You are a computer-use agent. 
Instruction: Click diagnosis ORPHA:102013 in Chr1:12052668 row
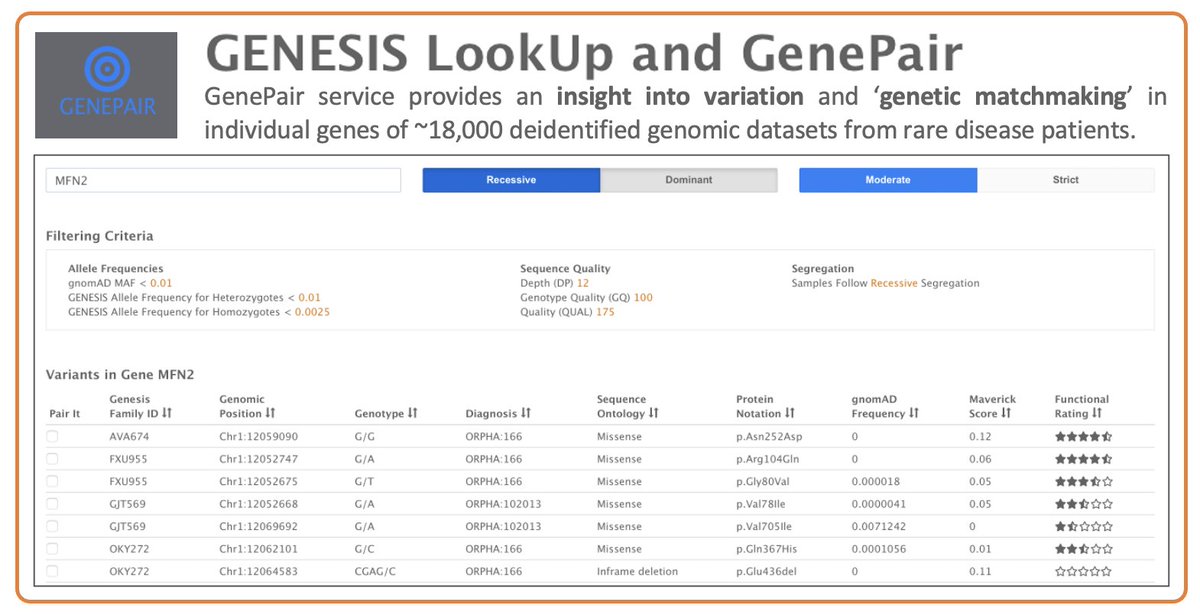tap(503, 504)
